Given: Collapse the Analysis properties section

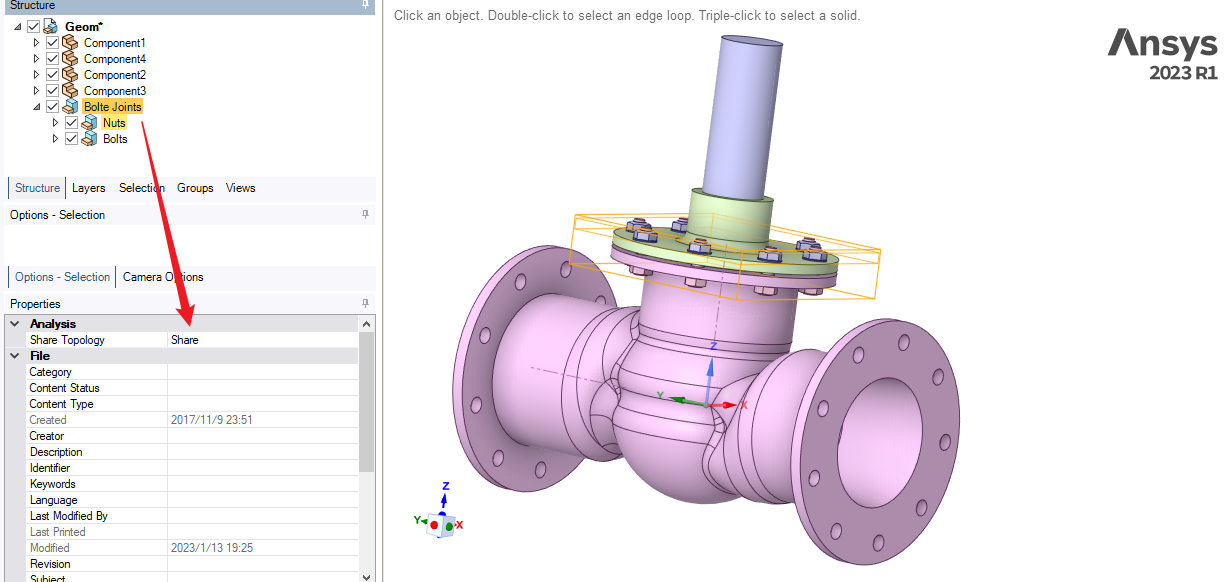Looking at the screenshot, I should pos(15,324).
